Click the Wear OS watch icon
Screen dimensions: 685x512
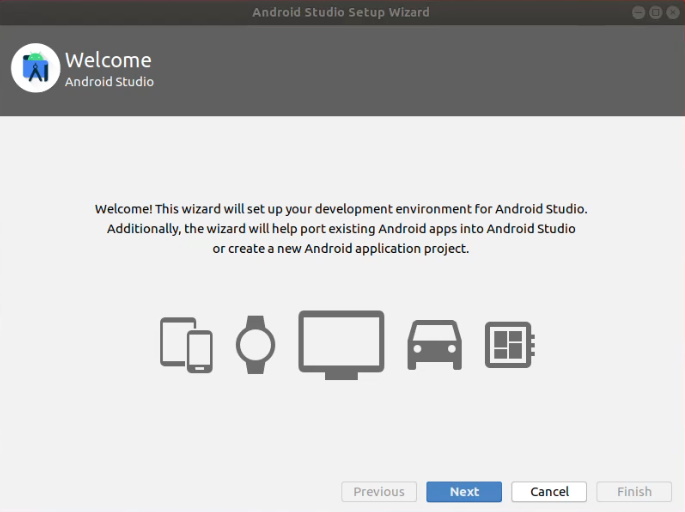256,345
